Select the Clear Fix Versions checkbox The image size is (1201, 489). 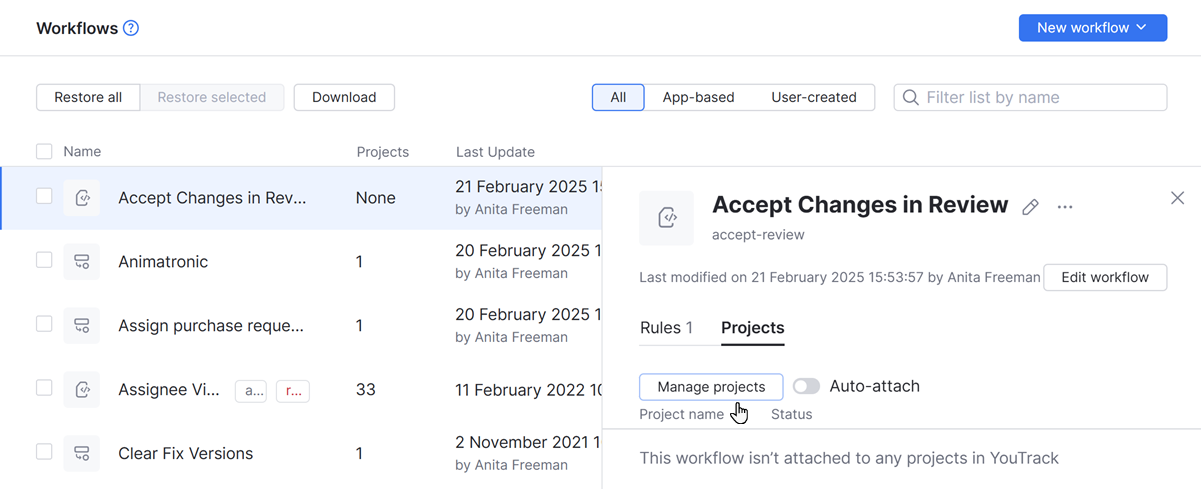pyautogui.click(x=44, y=452)
